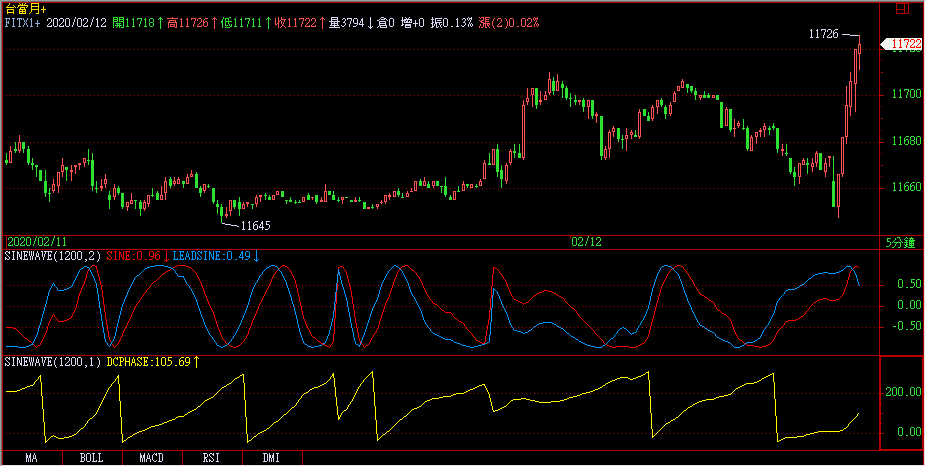Click the 增+0 value in header
926x467 pixels.
(x=412, y=23)
